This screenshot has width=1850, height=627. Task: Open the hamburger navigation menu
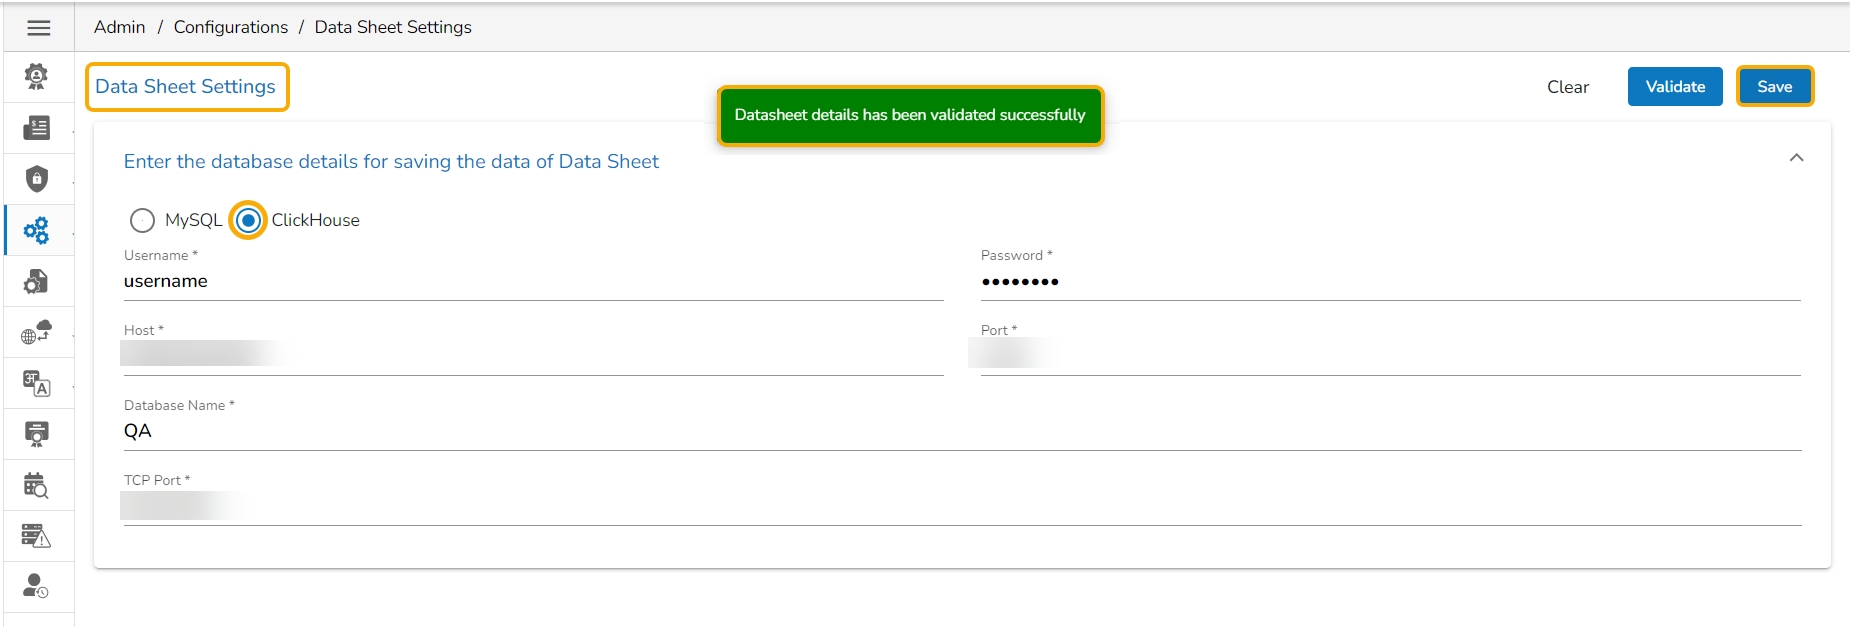[39, 28]
